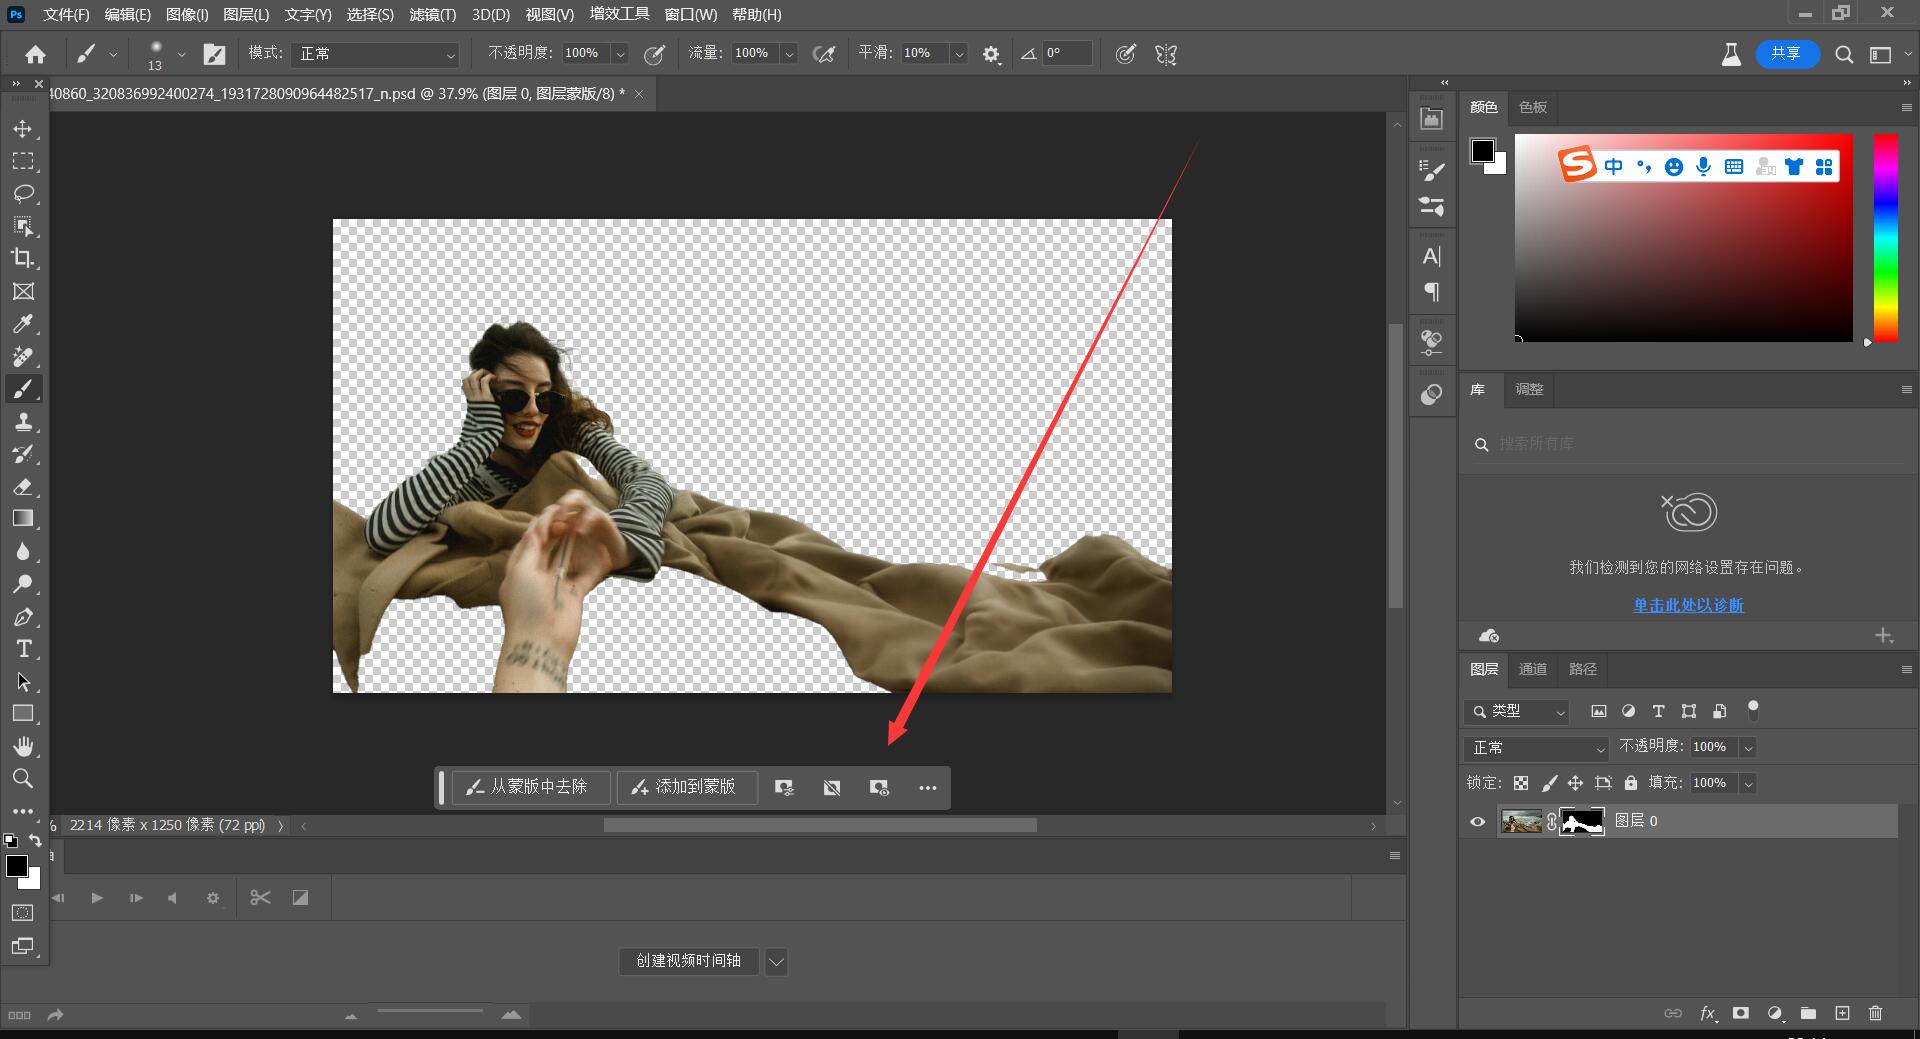The image size is (1920, 1039).
Task: Switch to the 路径 tab
Action: click(1583, 669)
